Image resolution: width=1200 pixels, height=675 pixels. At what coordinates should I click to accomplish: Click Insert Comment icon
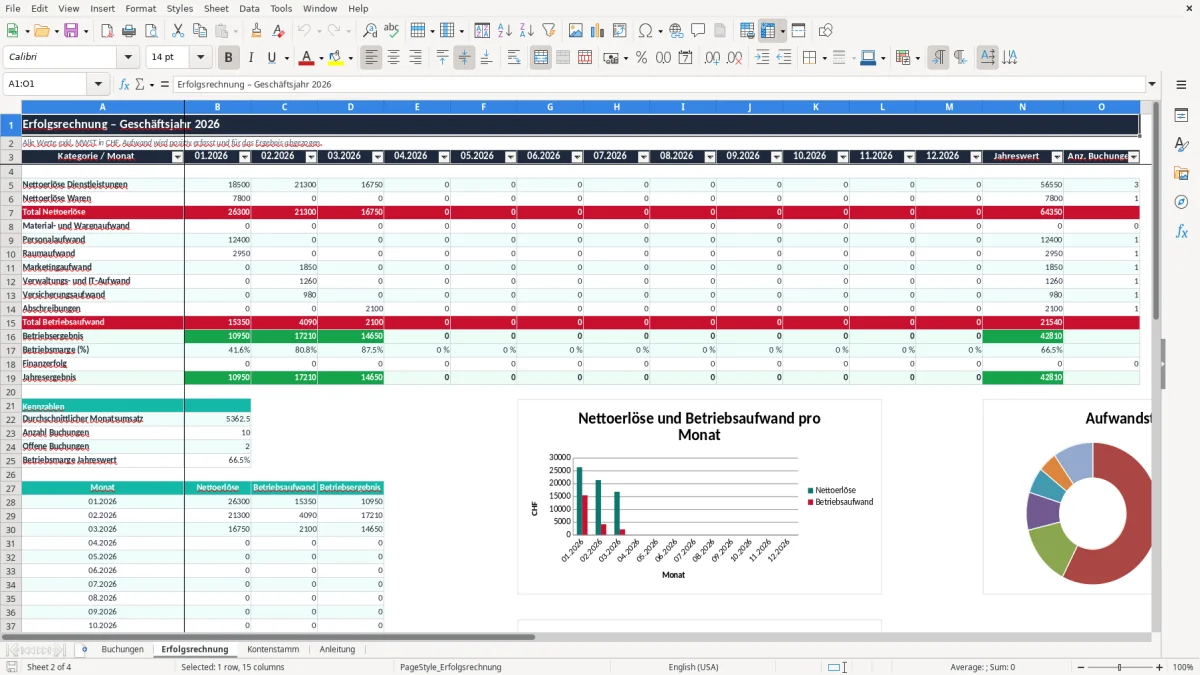tap(698, 31)
